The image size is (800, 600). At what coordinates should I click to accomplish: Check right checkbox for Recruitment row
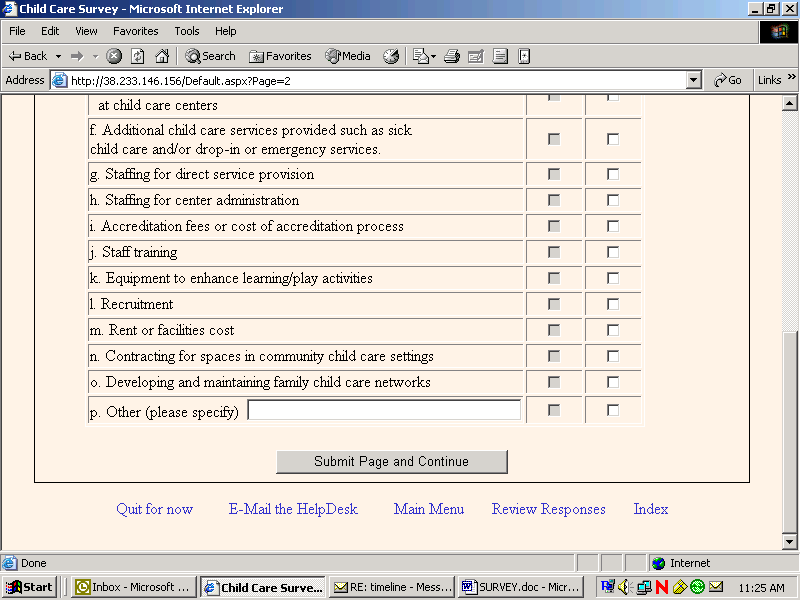click(x=613, y=304)
